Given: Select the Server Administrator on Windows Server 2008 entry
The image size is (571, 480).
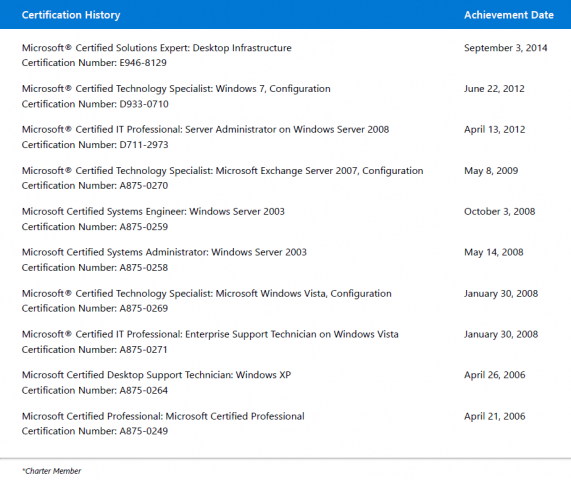Looking at the screenshot, I should click(x=205, y=130).
